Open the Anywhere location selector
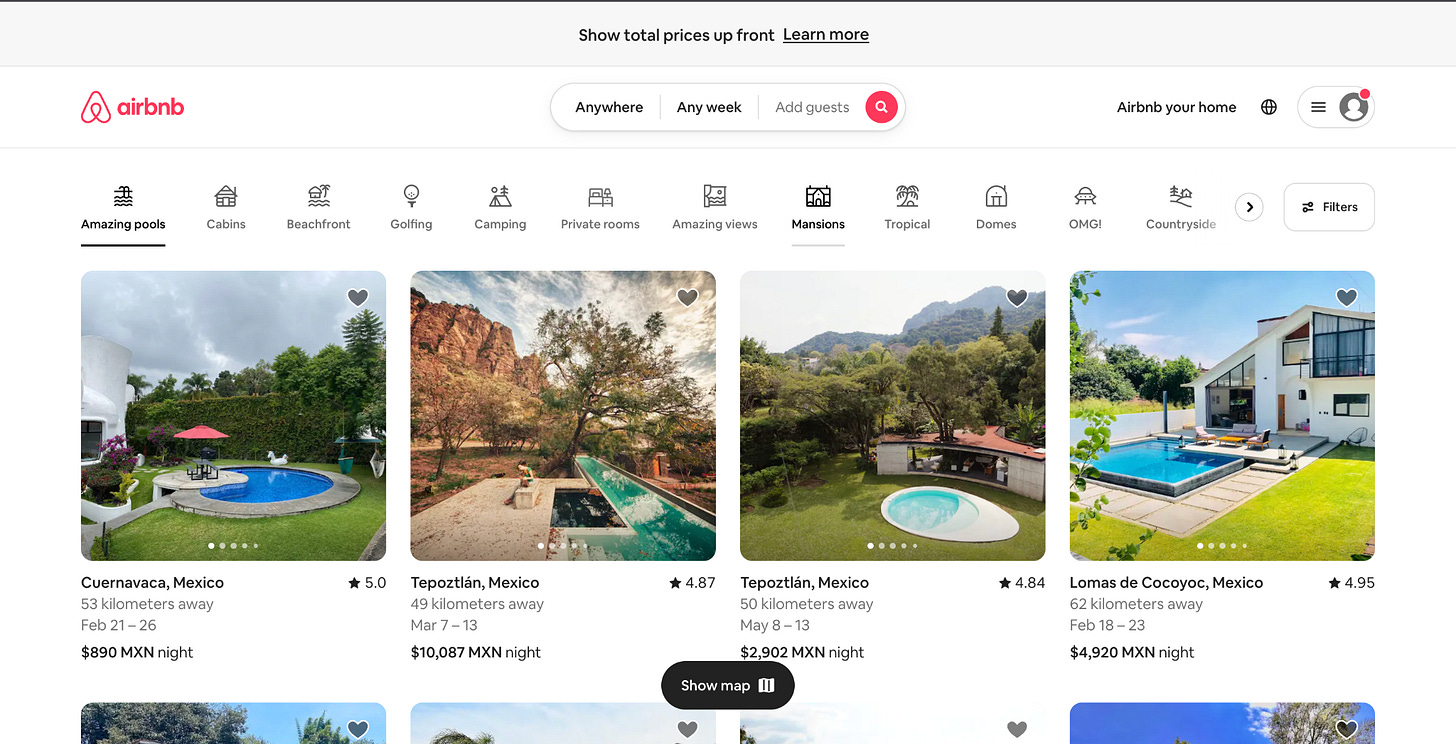Viewport: 1456px width, 744px height. pyautogui.click(x=609, y=107)
